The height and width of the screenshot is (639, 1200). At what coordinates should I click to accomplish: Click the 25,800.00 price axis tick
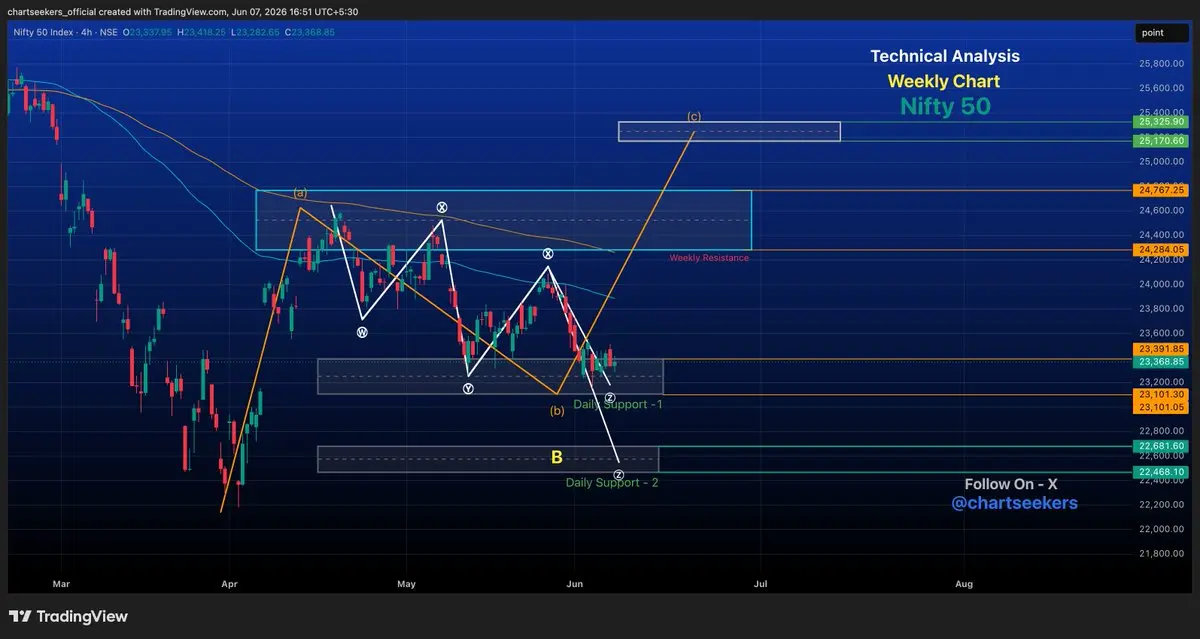click(x=1162, y=63)
